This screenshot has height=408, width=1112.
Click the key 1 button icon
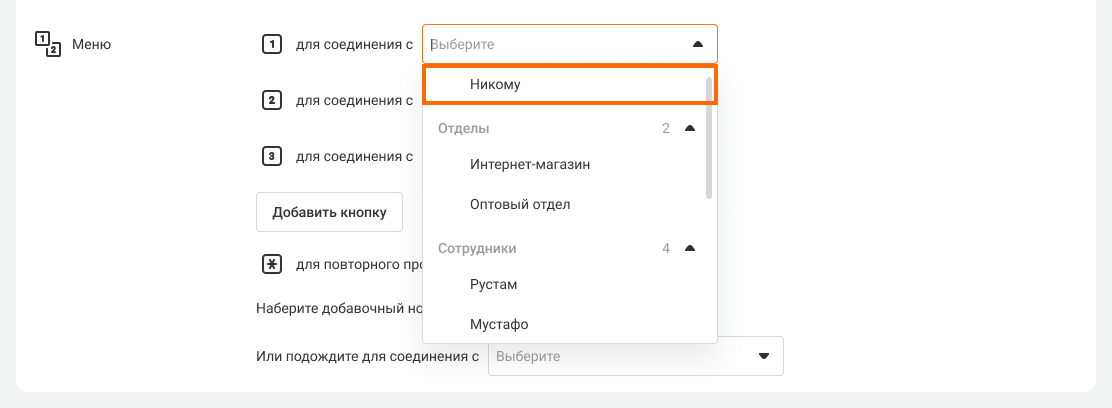click(x=270, y=44)
